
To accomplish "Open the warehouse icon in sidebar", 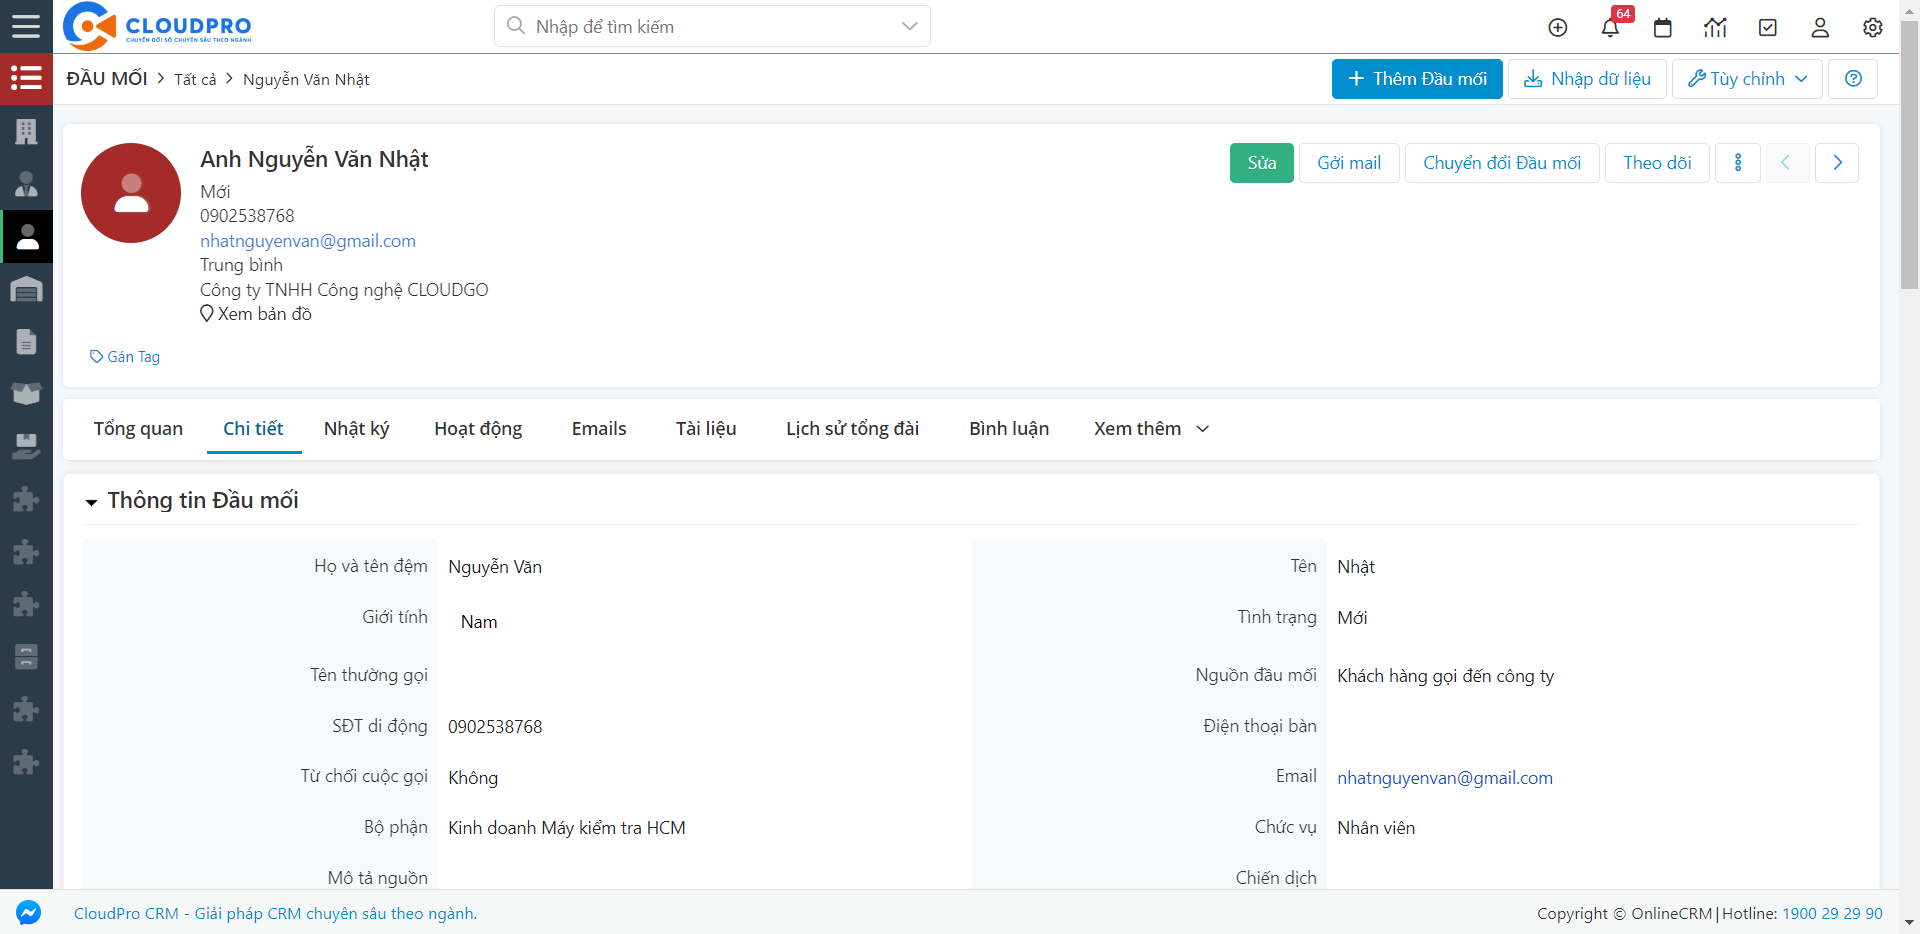I will pyautogui.click(x=26, y=290).
